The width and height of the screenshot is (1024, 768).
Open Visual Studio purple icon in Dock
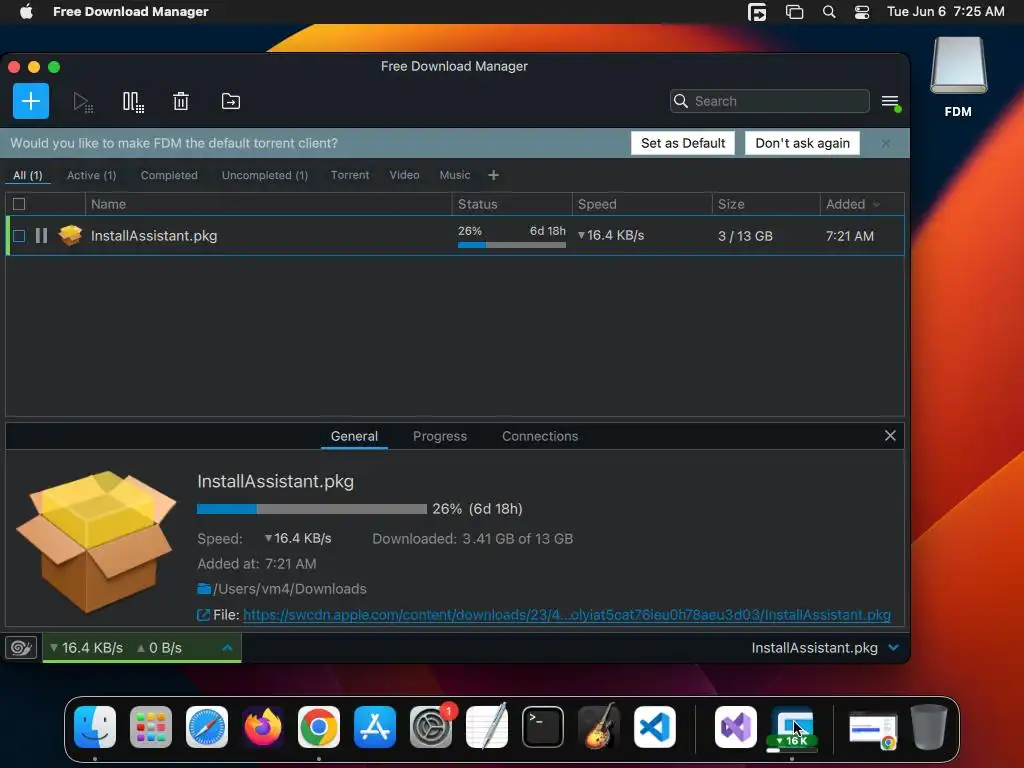[x=736, y=727]
